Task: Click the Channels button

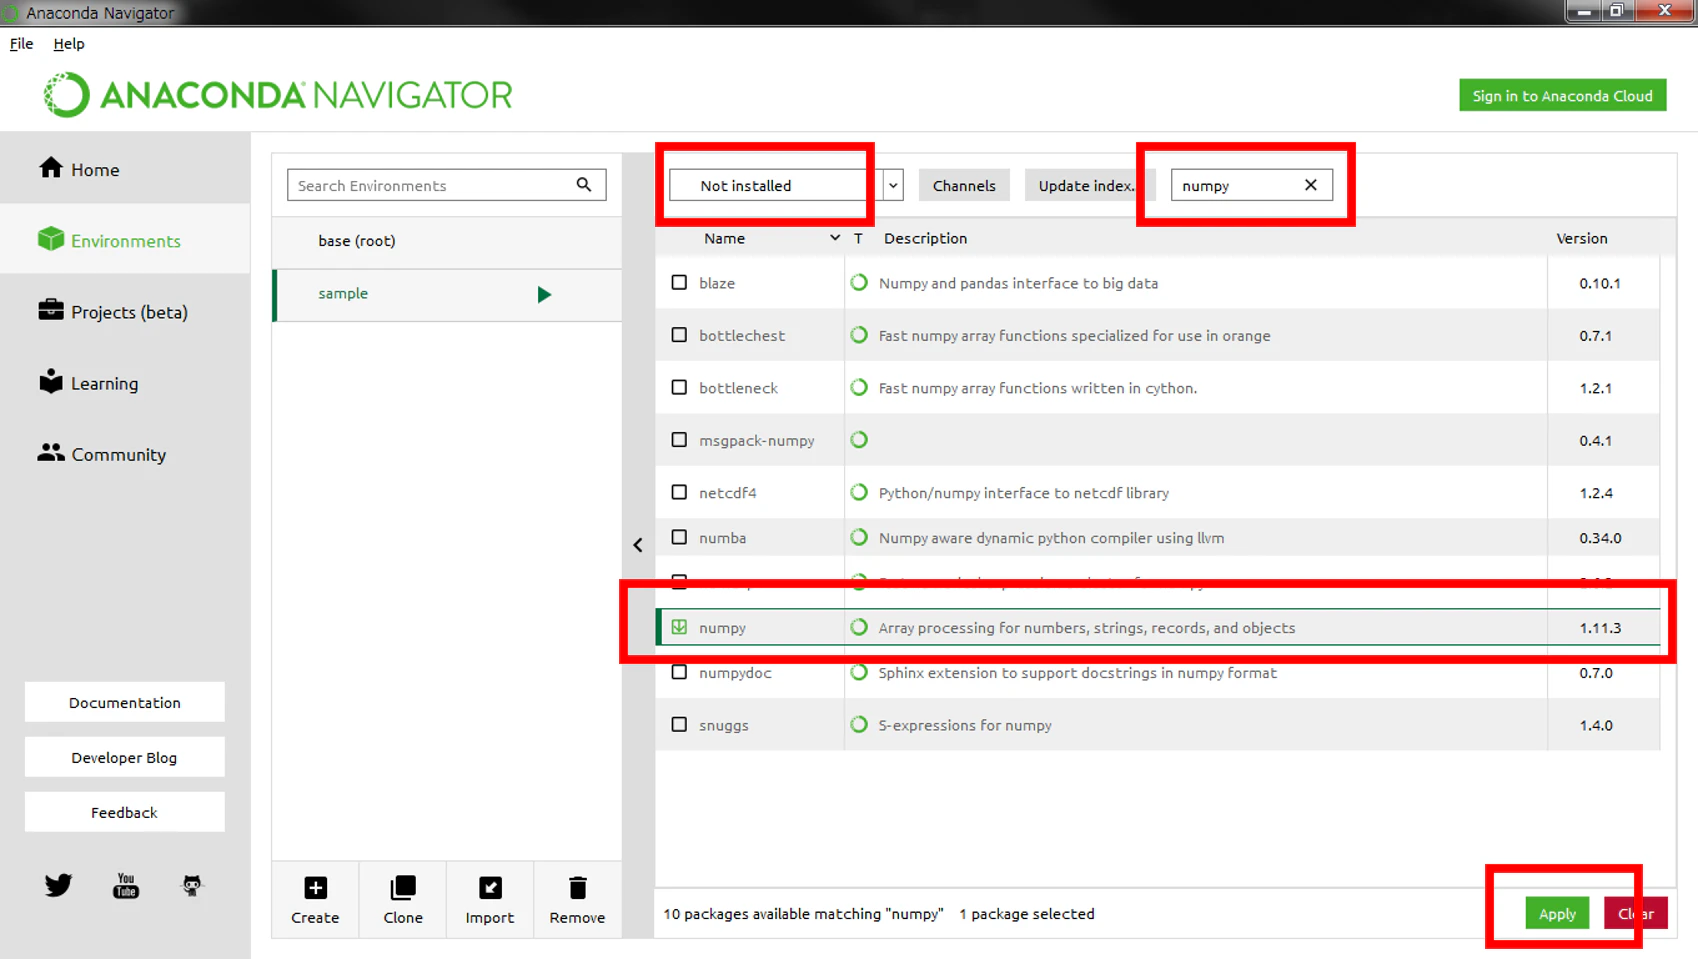Action: (964, 185)
